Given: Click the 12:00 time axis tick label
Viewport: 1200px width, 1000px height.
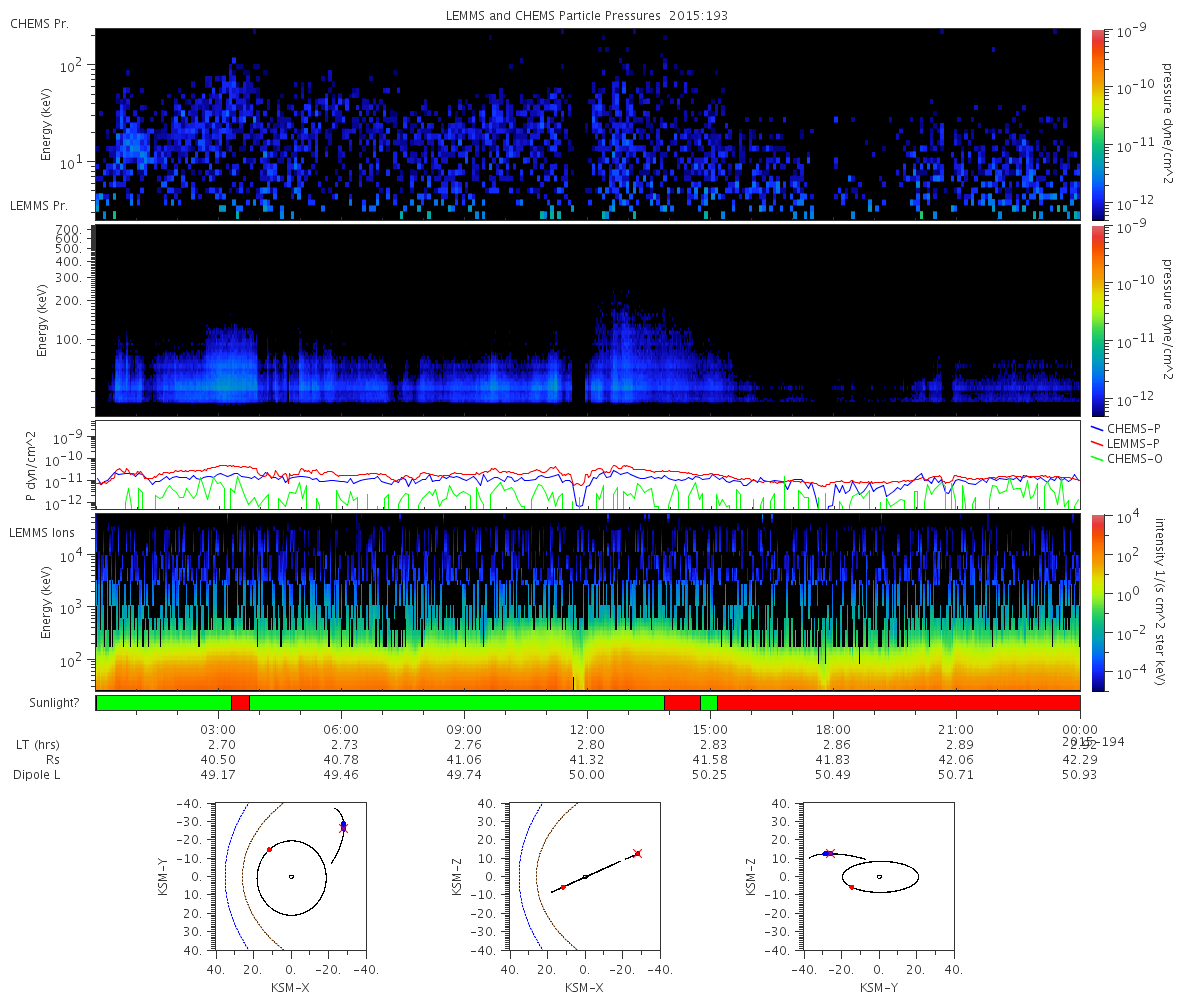Looking at the screenshot, I should (587, 730).
